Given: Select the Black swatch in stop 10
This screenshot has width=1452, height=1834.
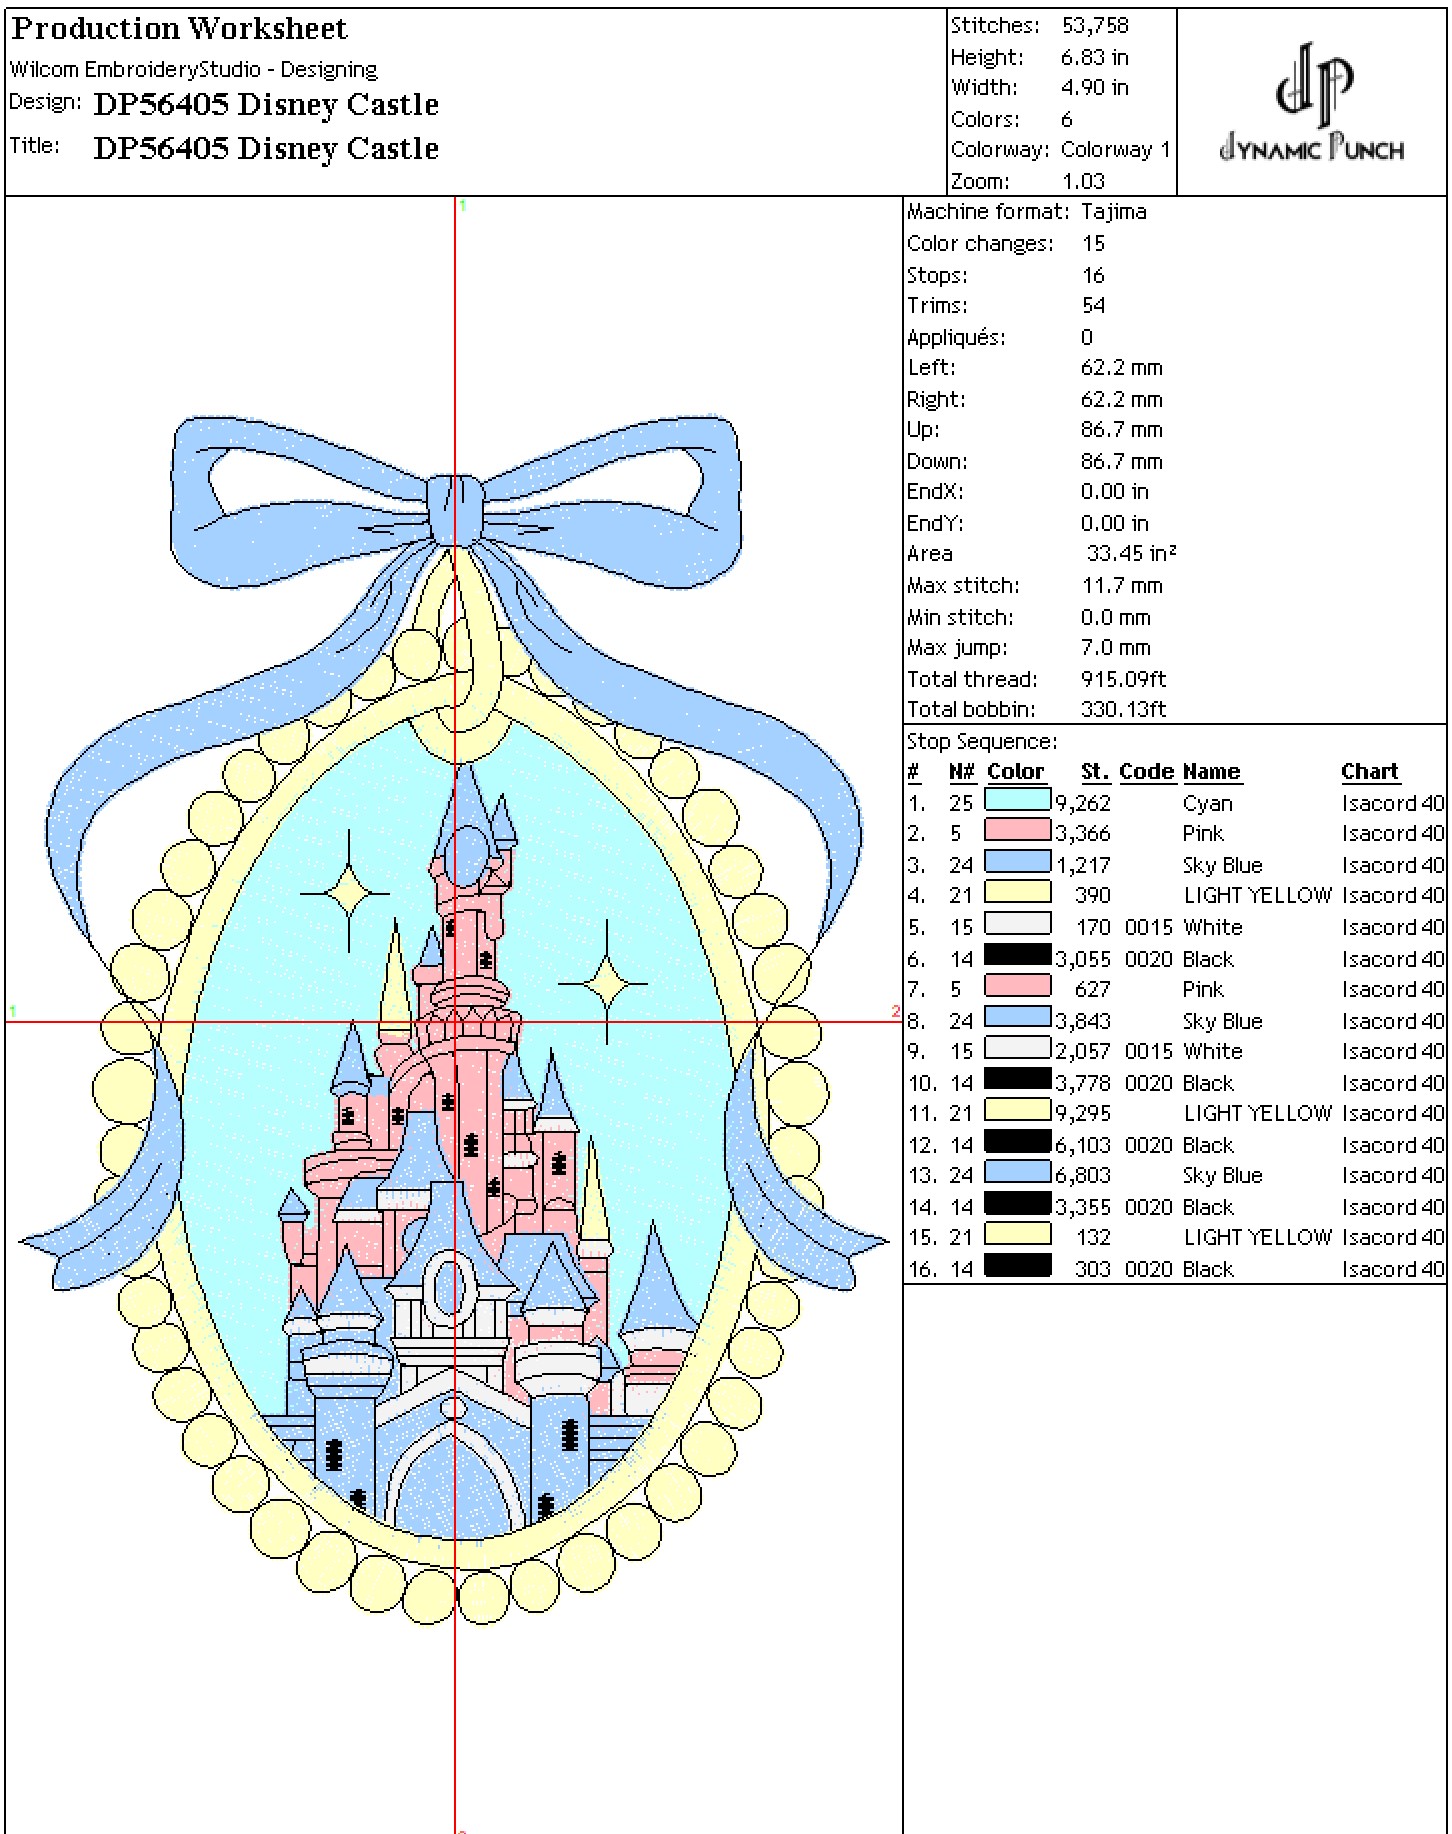Looking at the screenshot, I should [x=1017, y=1079].
